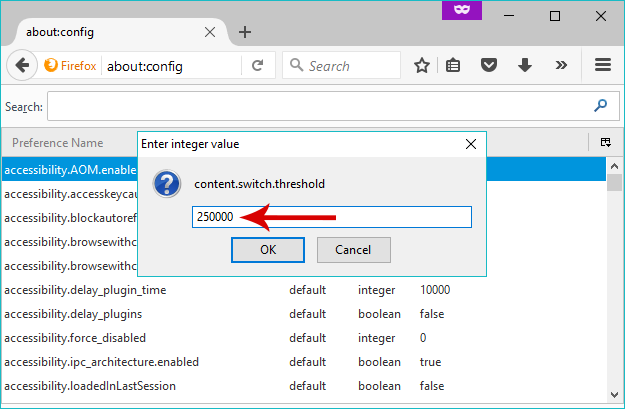Show bookmarks list icon
Screen dimensions: 625x409
click(453, 65)
